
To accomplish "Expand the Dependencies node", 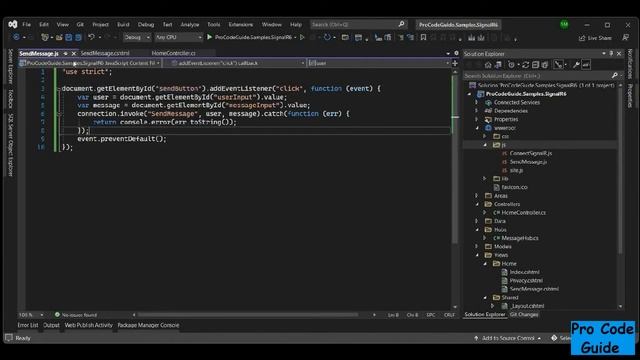I will (477, 111).
